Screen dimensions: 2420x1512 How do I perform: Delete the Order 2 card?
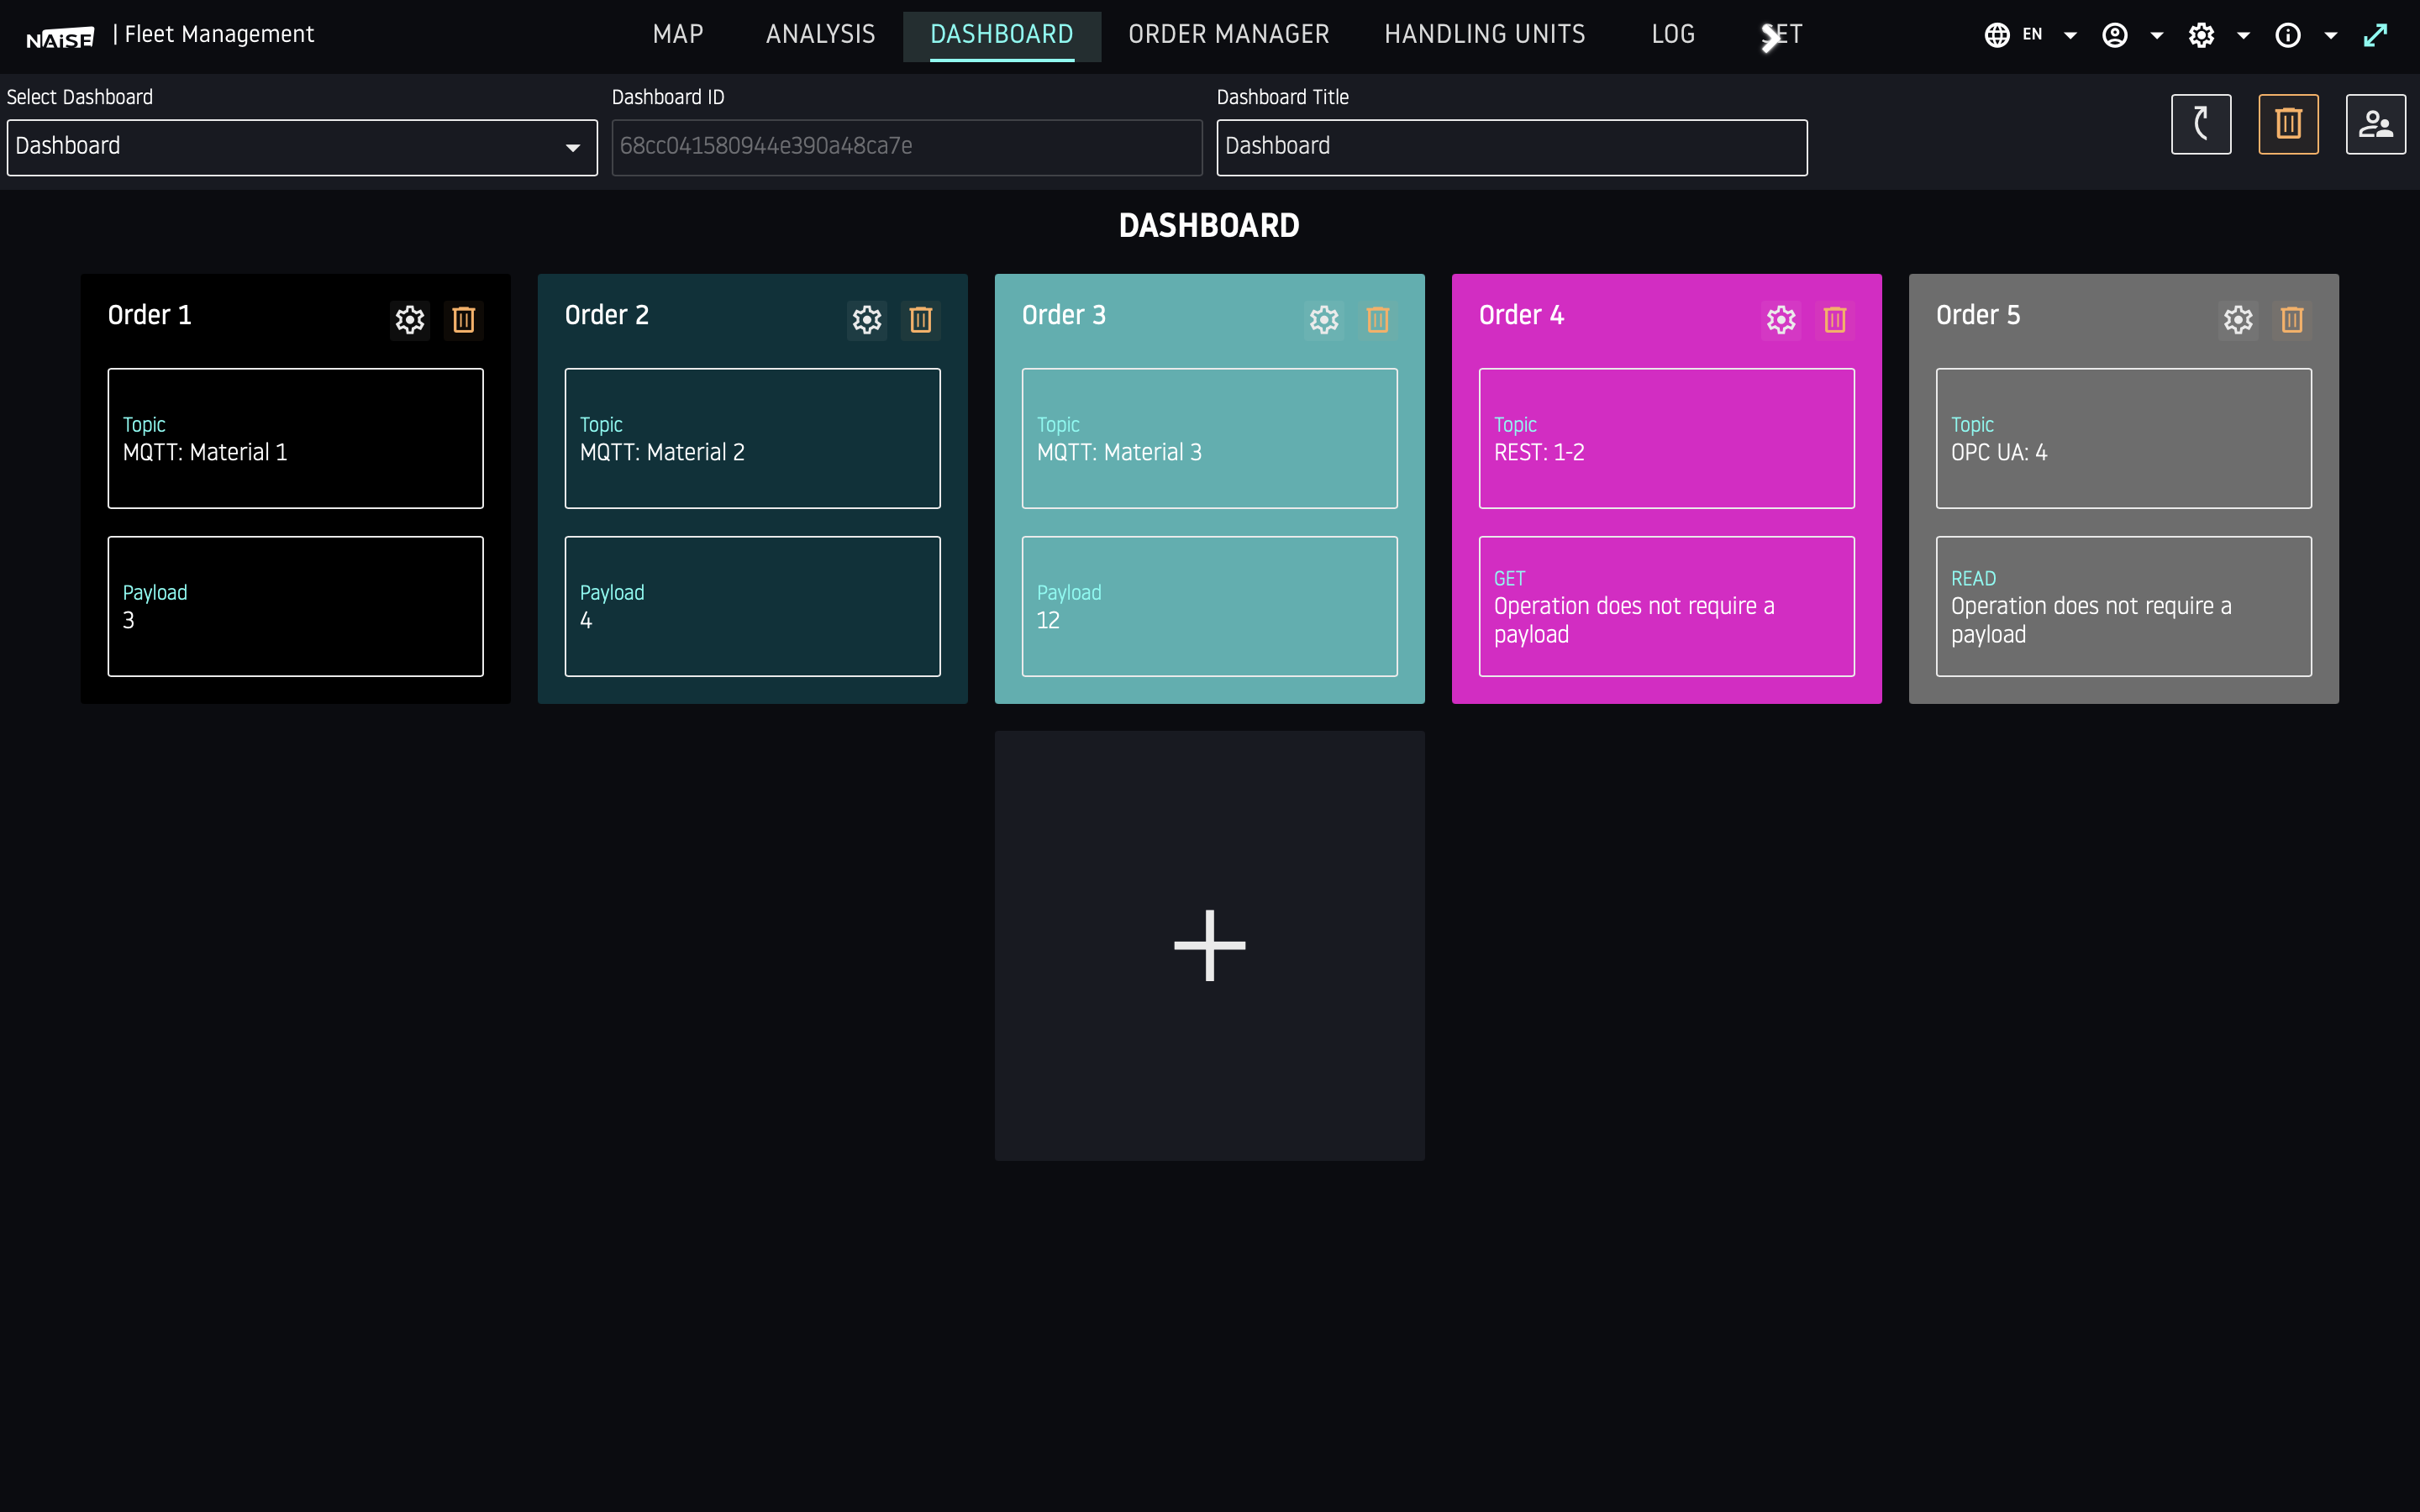pos(920,320)
